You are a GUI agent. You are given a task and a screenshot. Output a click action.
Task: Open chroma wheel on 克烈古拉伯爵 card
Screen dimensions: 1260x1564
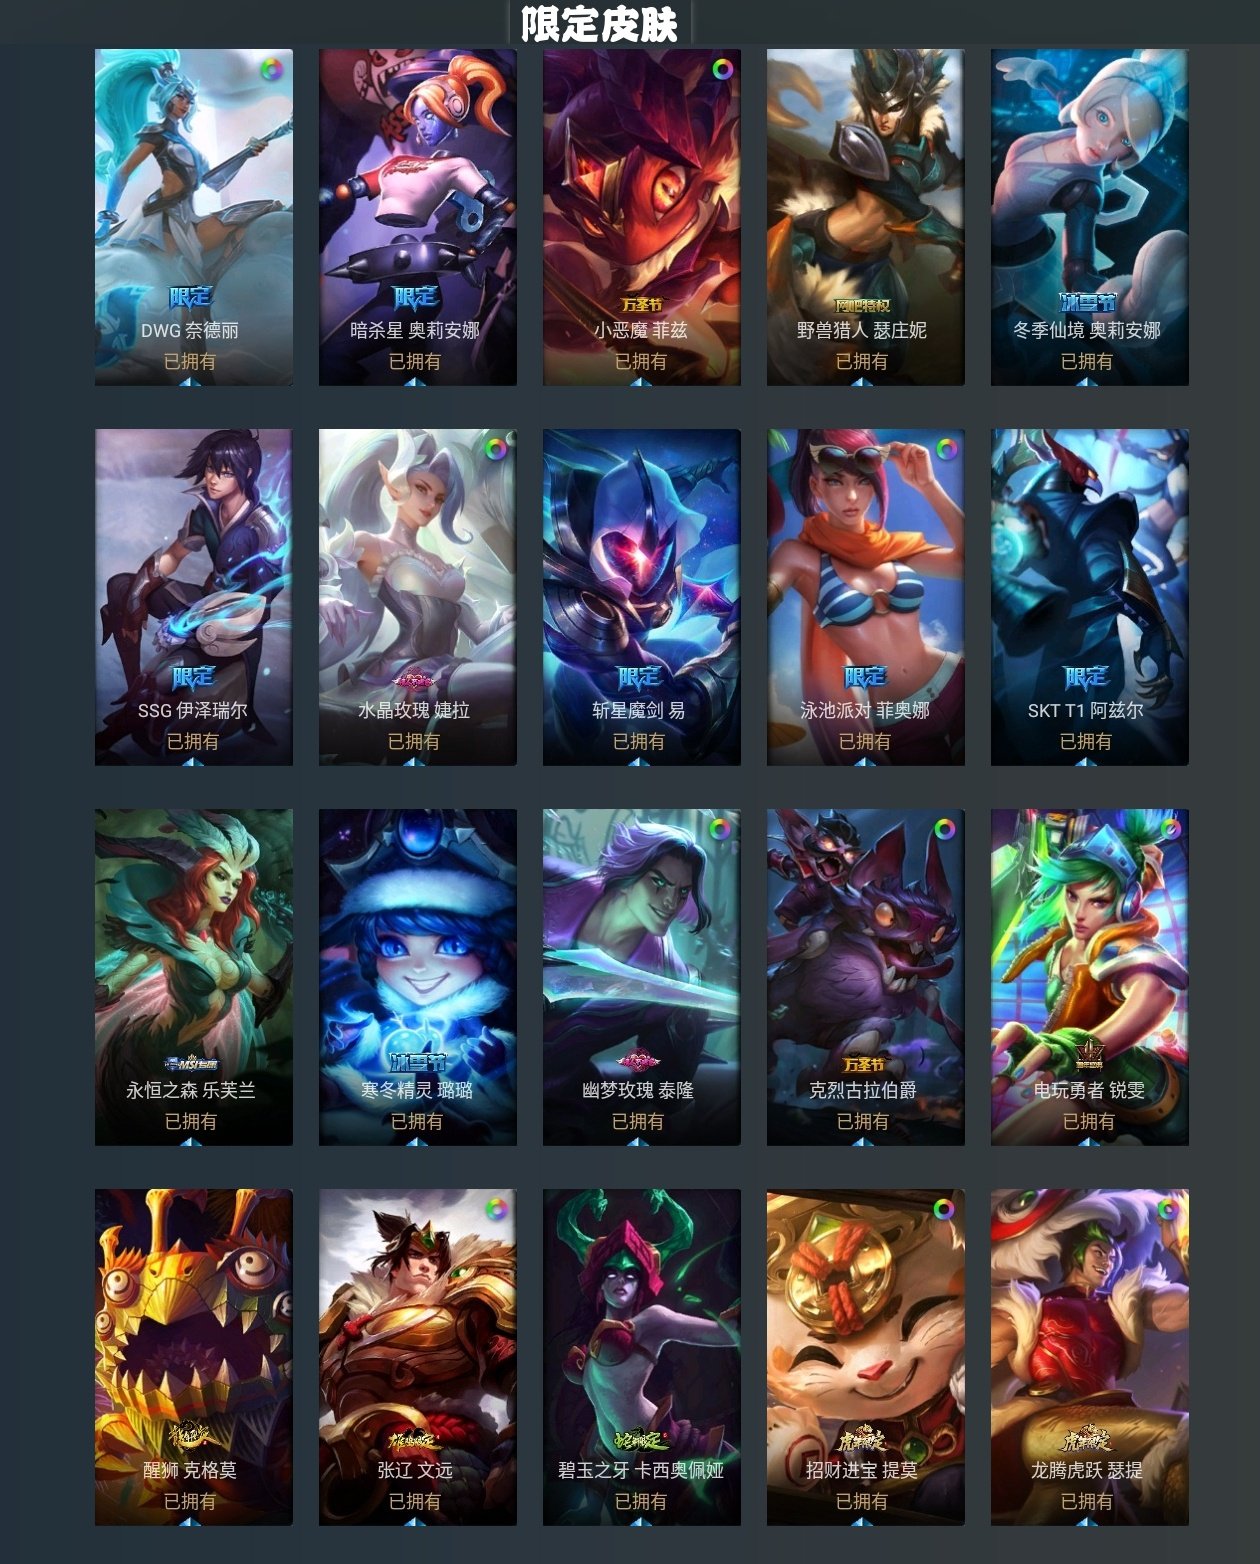944,830
